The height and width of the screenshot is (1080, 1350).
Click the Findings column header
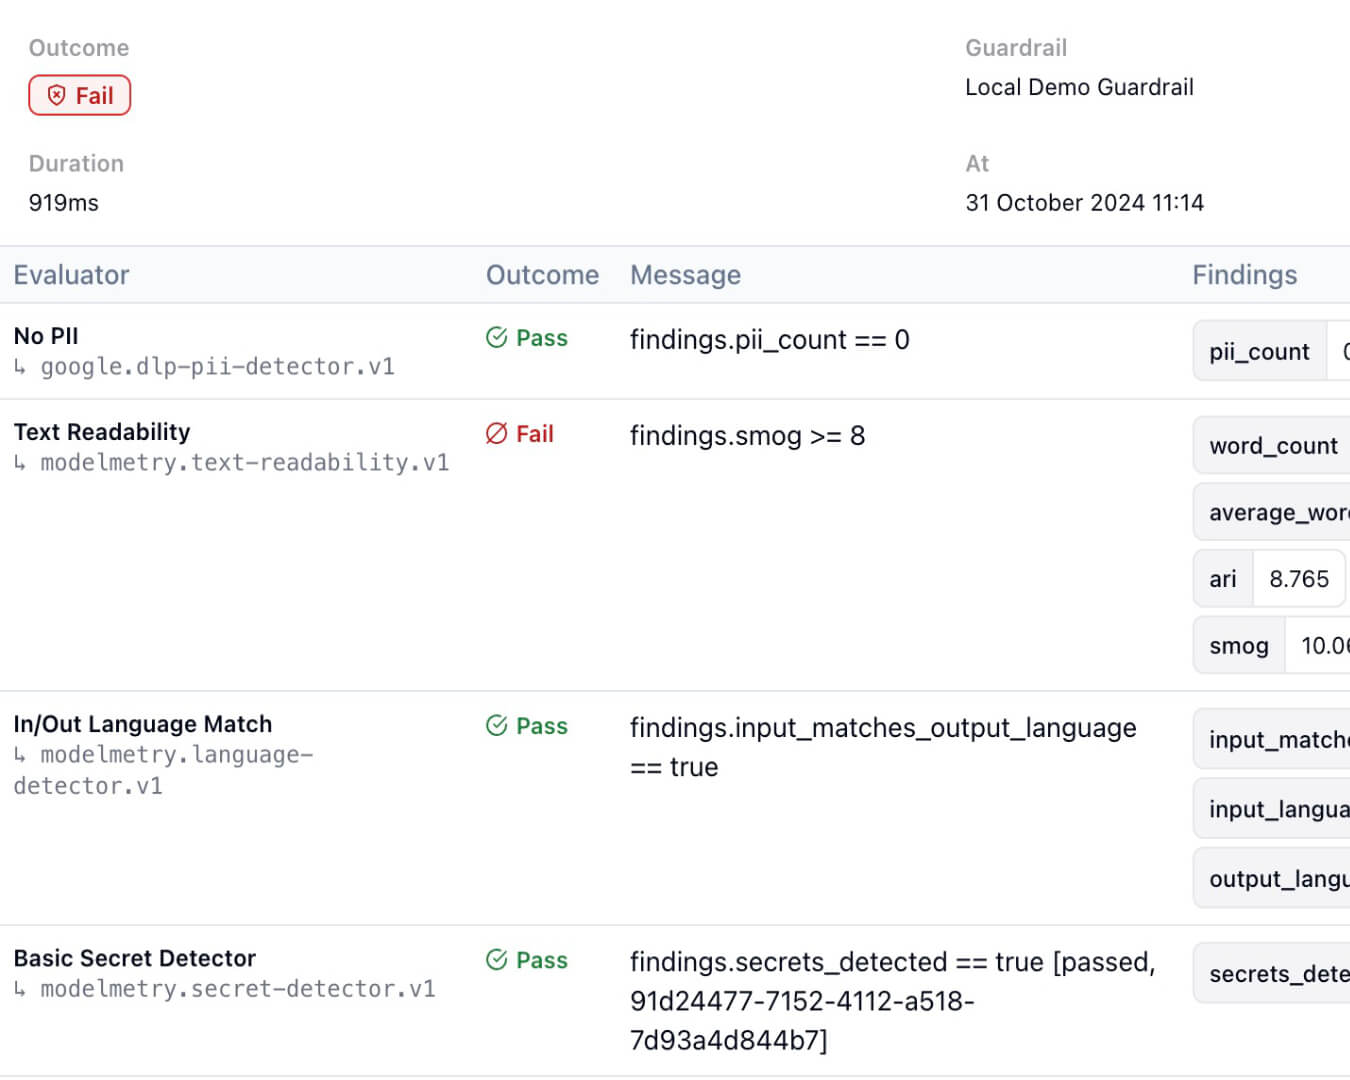coord(1244,275)
